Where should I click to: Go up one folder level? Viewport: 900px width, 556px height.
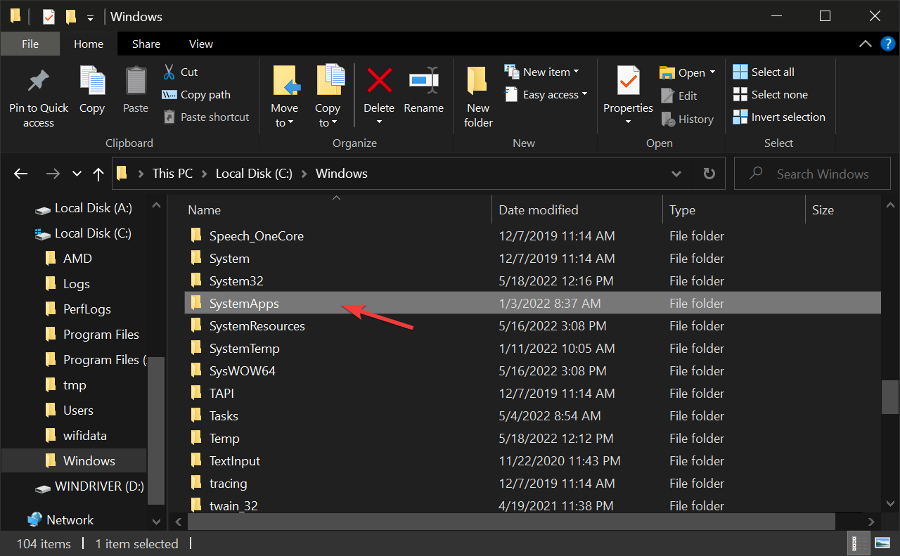98,174
